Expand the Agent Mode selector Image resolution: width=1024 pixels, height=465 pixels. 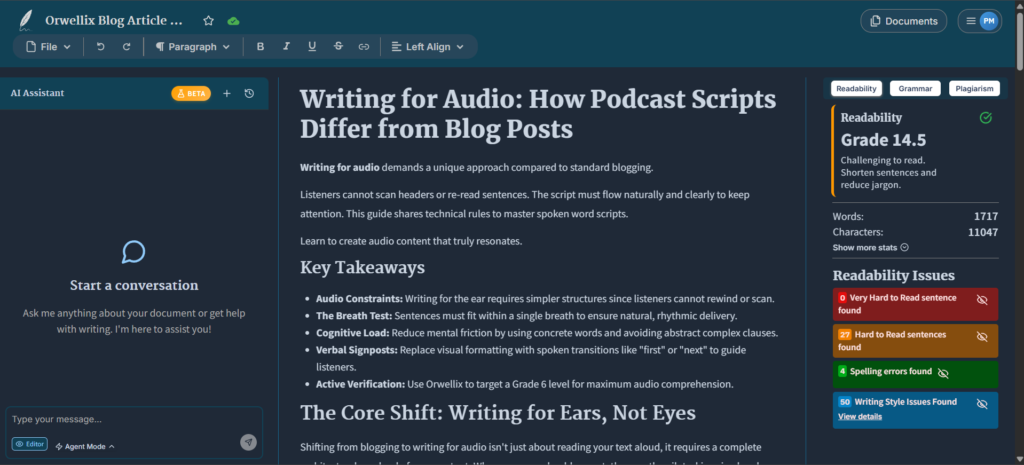(x=85, y=447)
